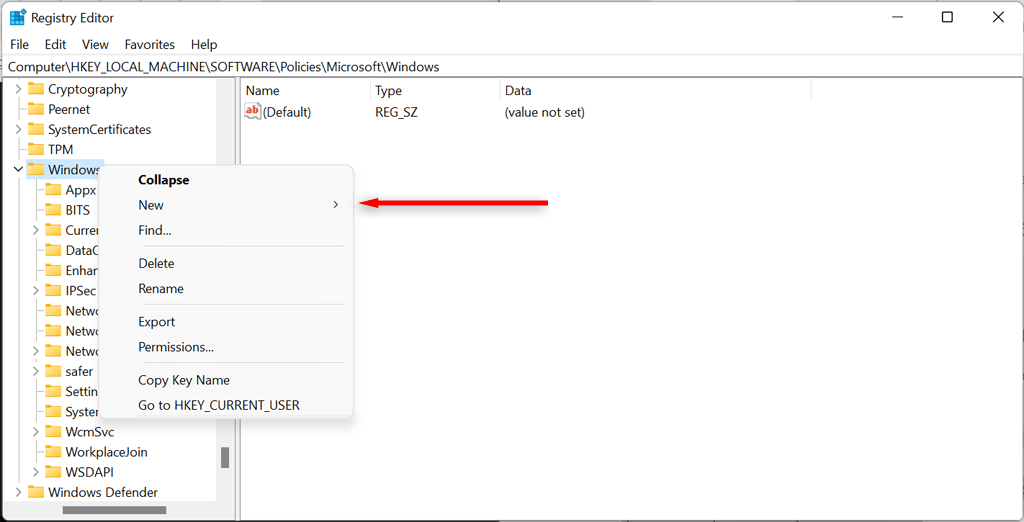Screen dimensions: 1024x522
Task: Open the Favorites menu
Action: pyautogui.click(x=149, y=44)
